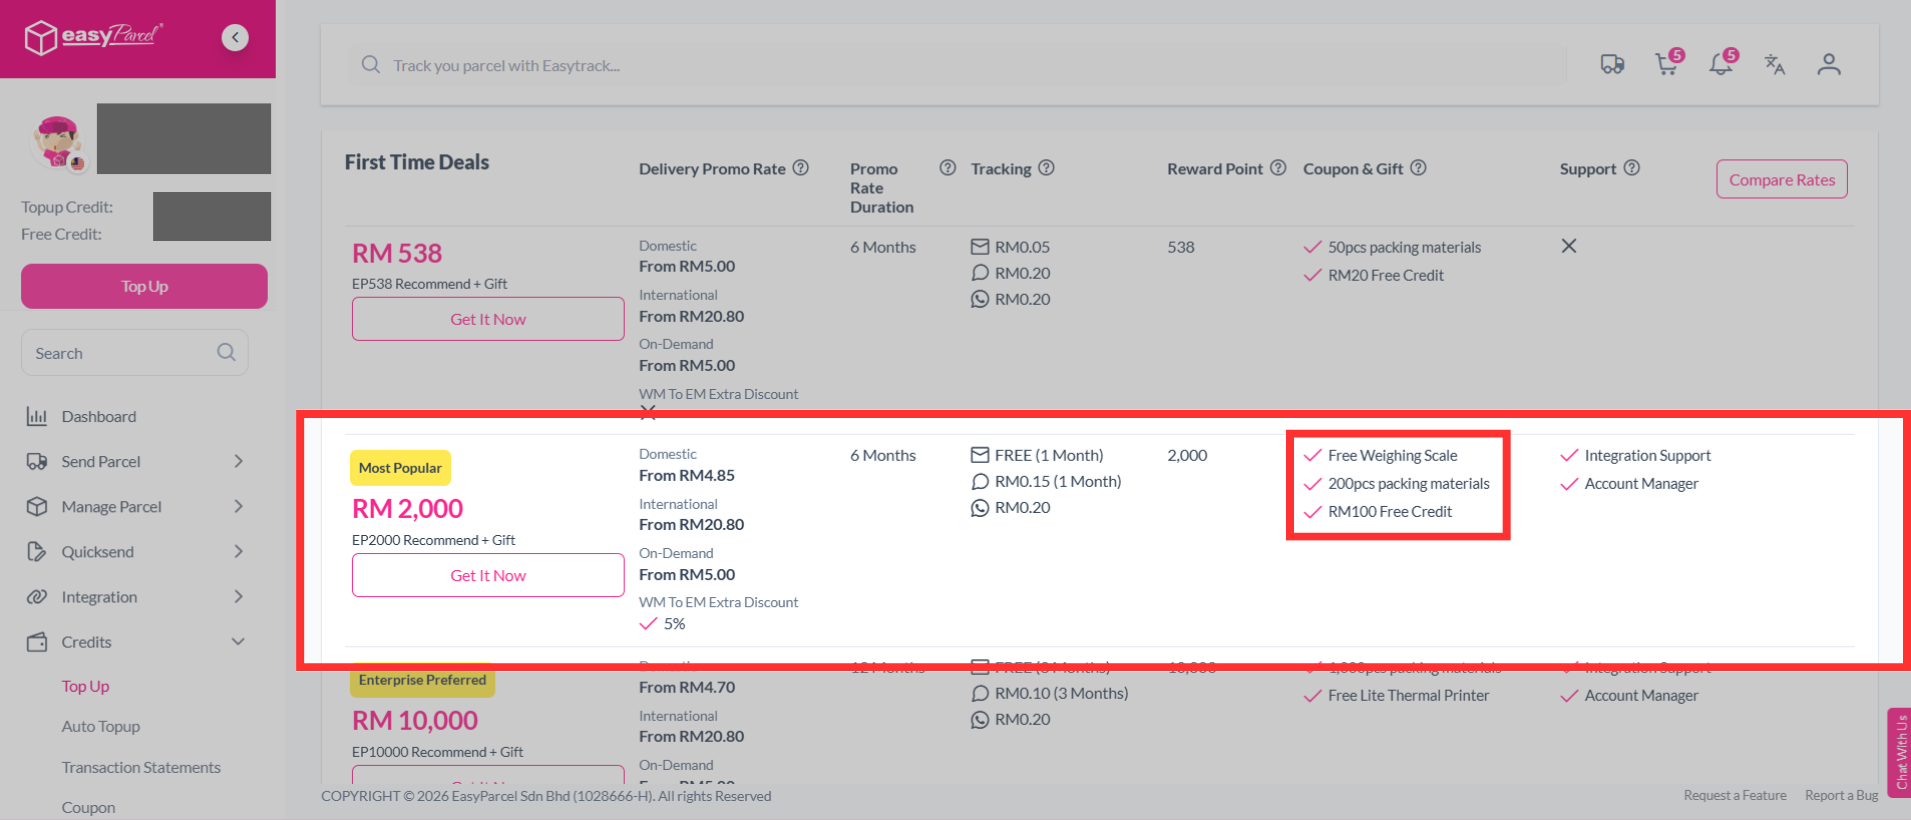The height and width of the screenshot is (820, 1911).
Task: Click search magnifier in top bar
Action: pos(371,65)
